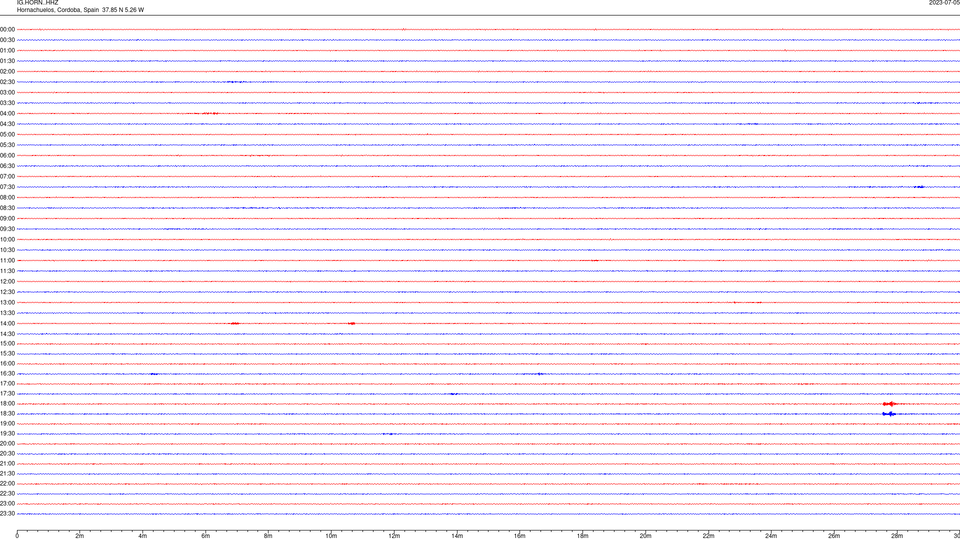Select the 18:00 time label
960x540 pixels.
click(x=7, y=403)
